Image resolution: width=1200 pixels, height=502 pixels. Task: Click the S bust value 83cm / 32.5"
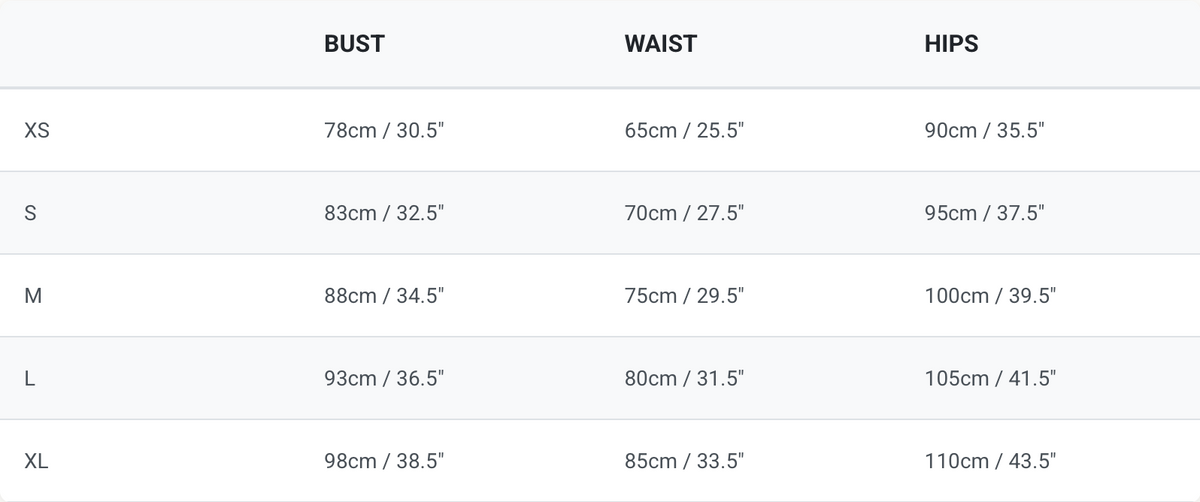point(384,213)
